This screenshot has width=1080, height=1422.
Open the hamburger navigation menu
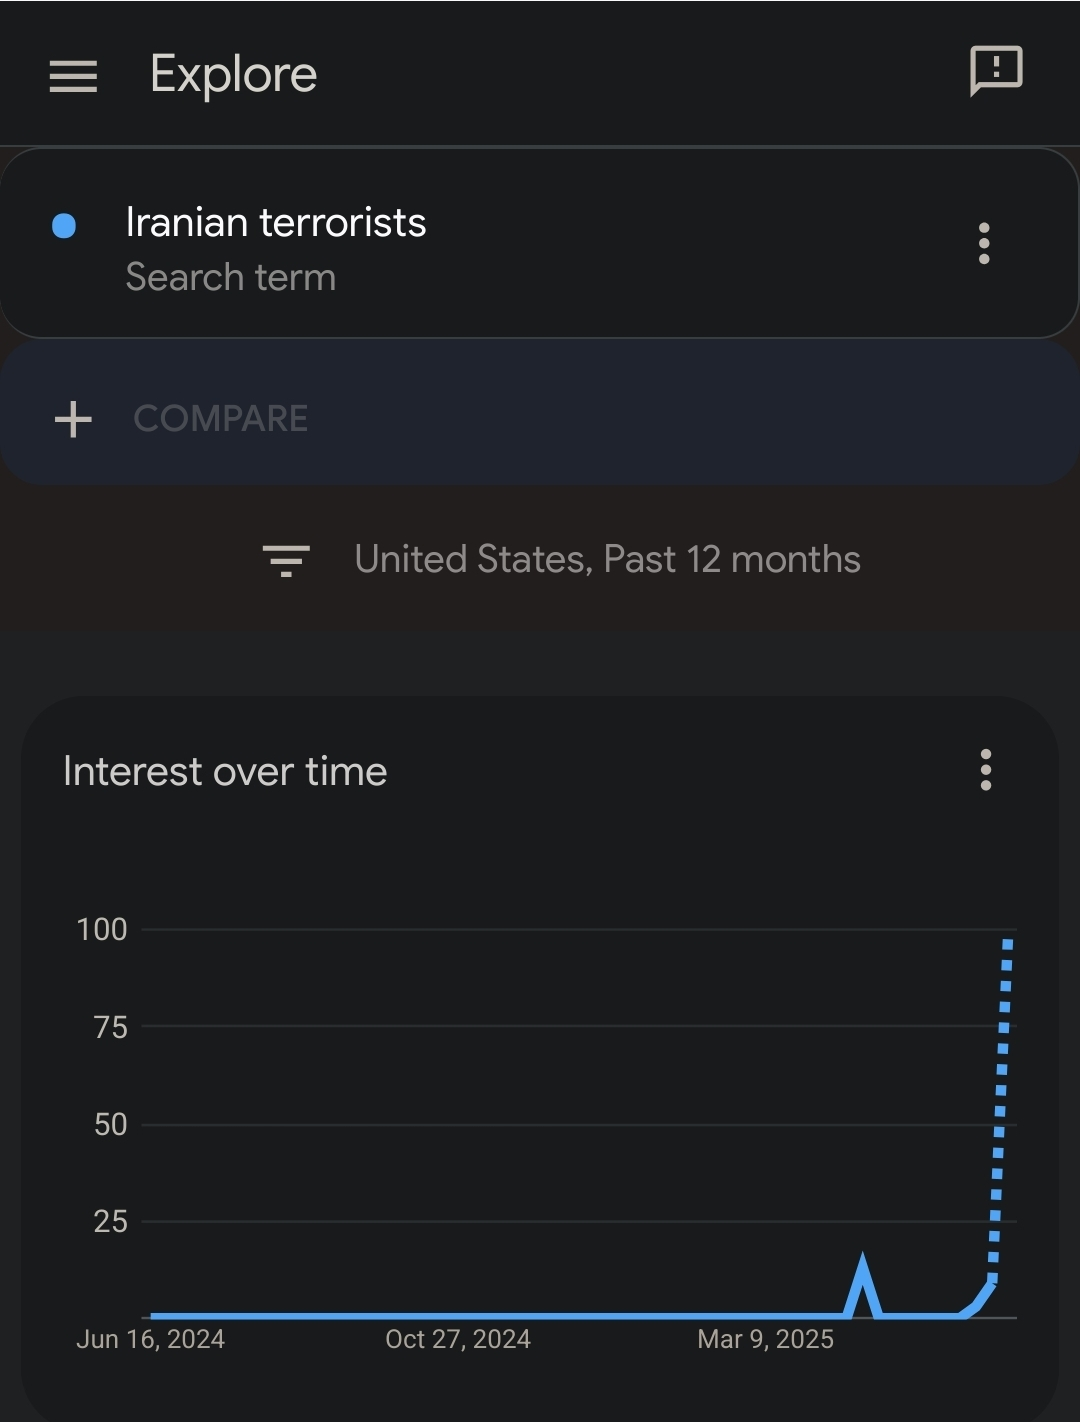click(73, 76)
